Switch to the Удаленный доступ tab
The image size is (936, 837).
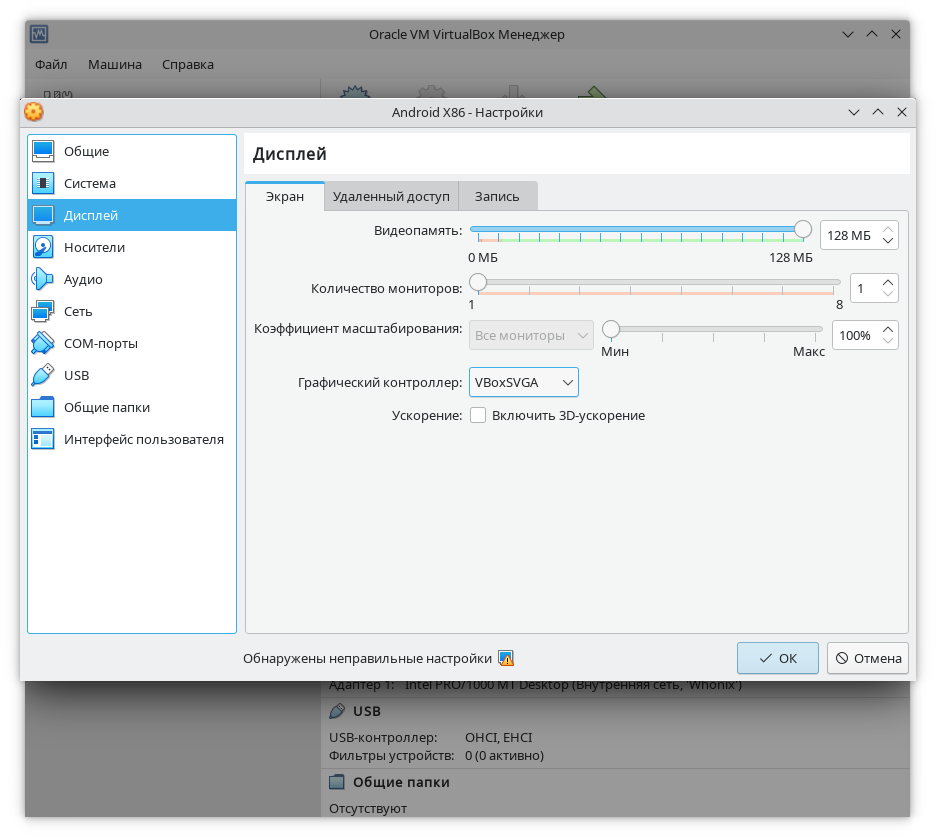[391, 197]
